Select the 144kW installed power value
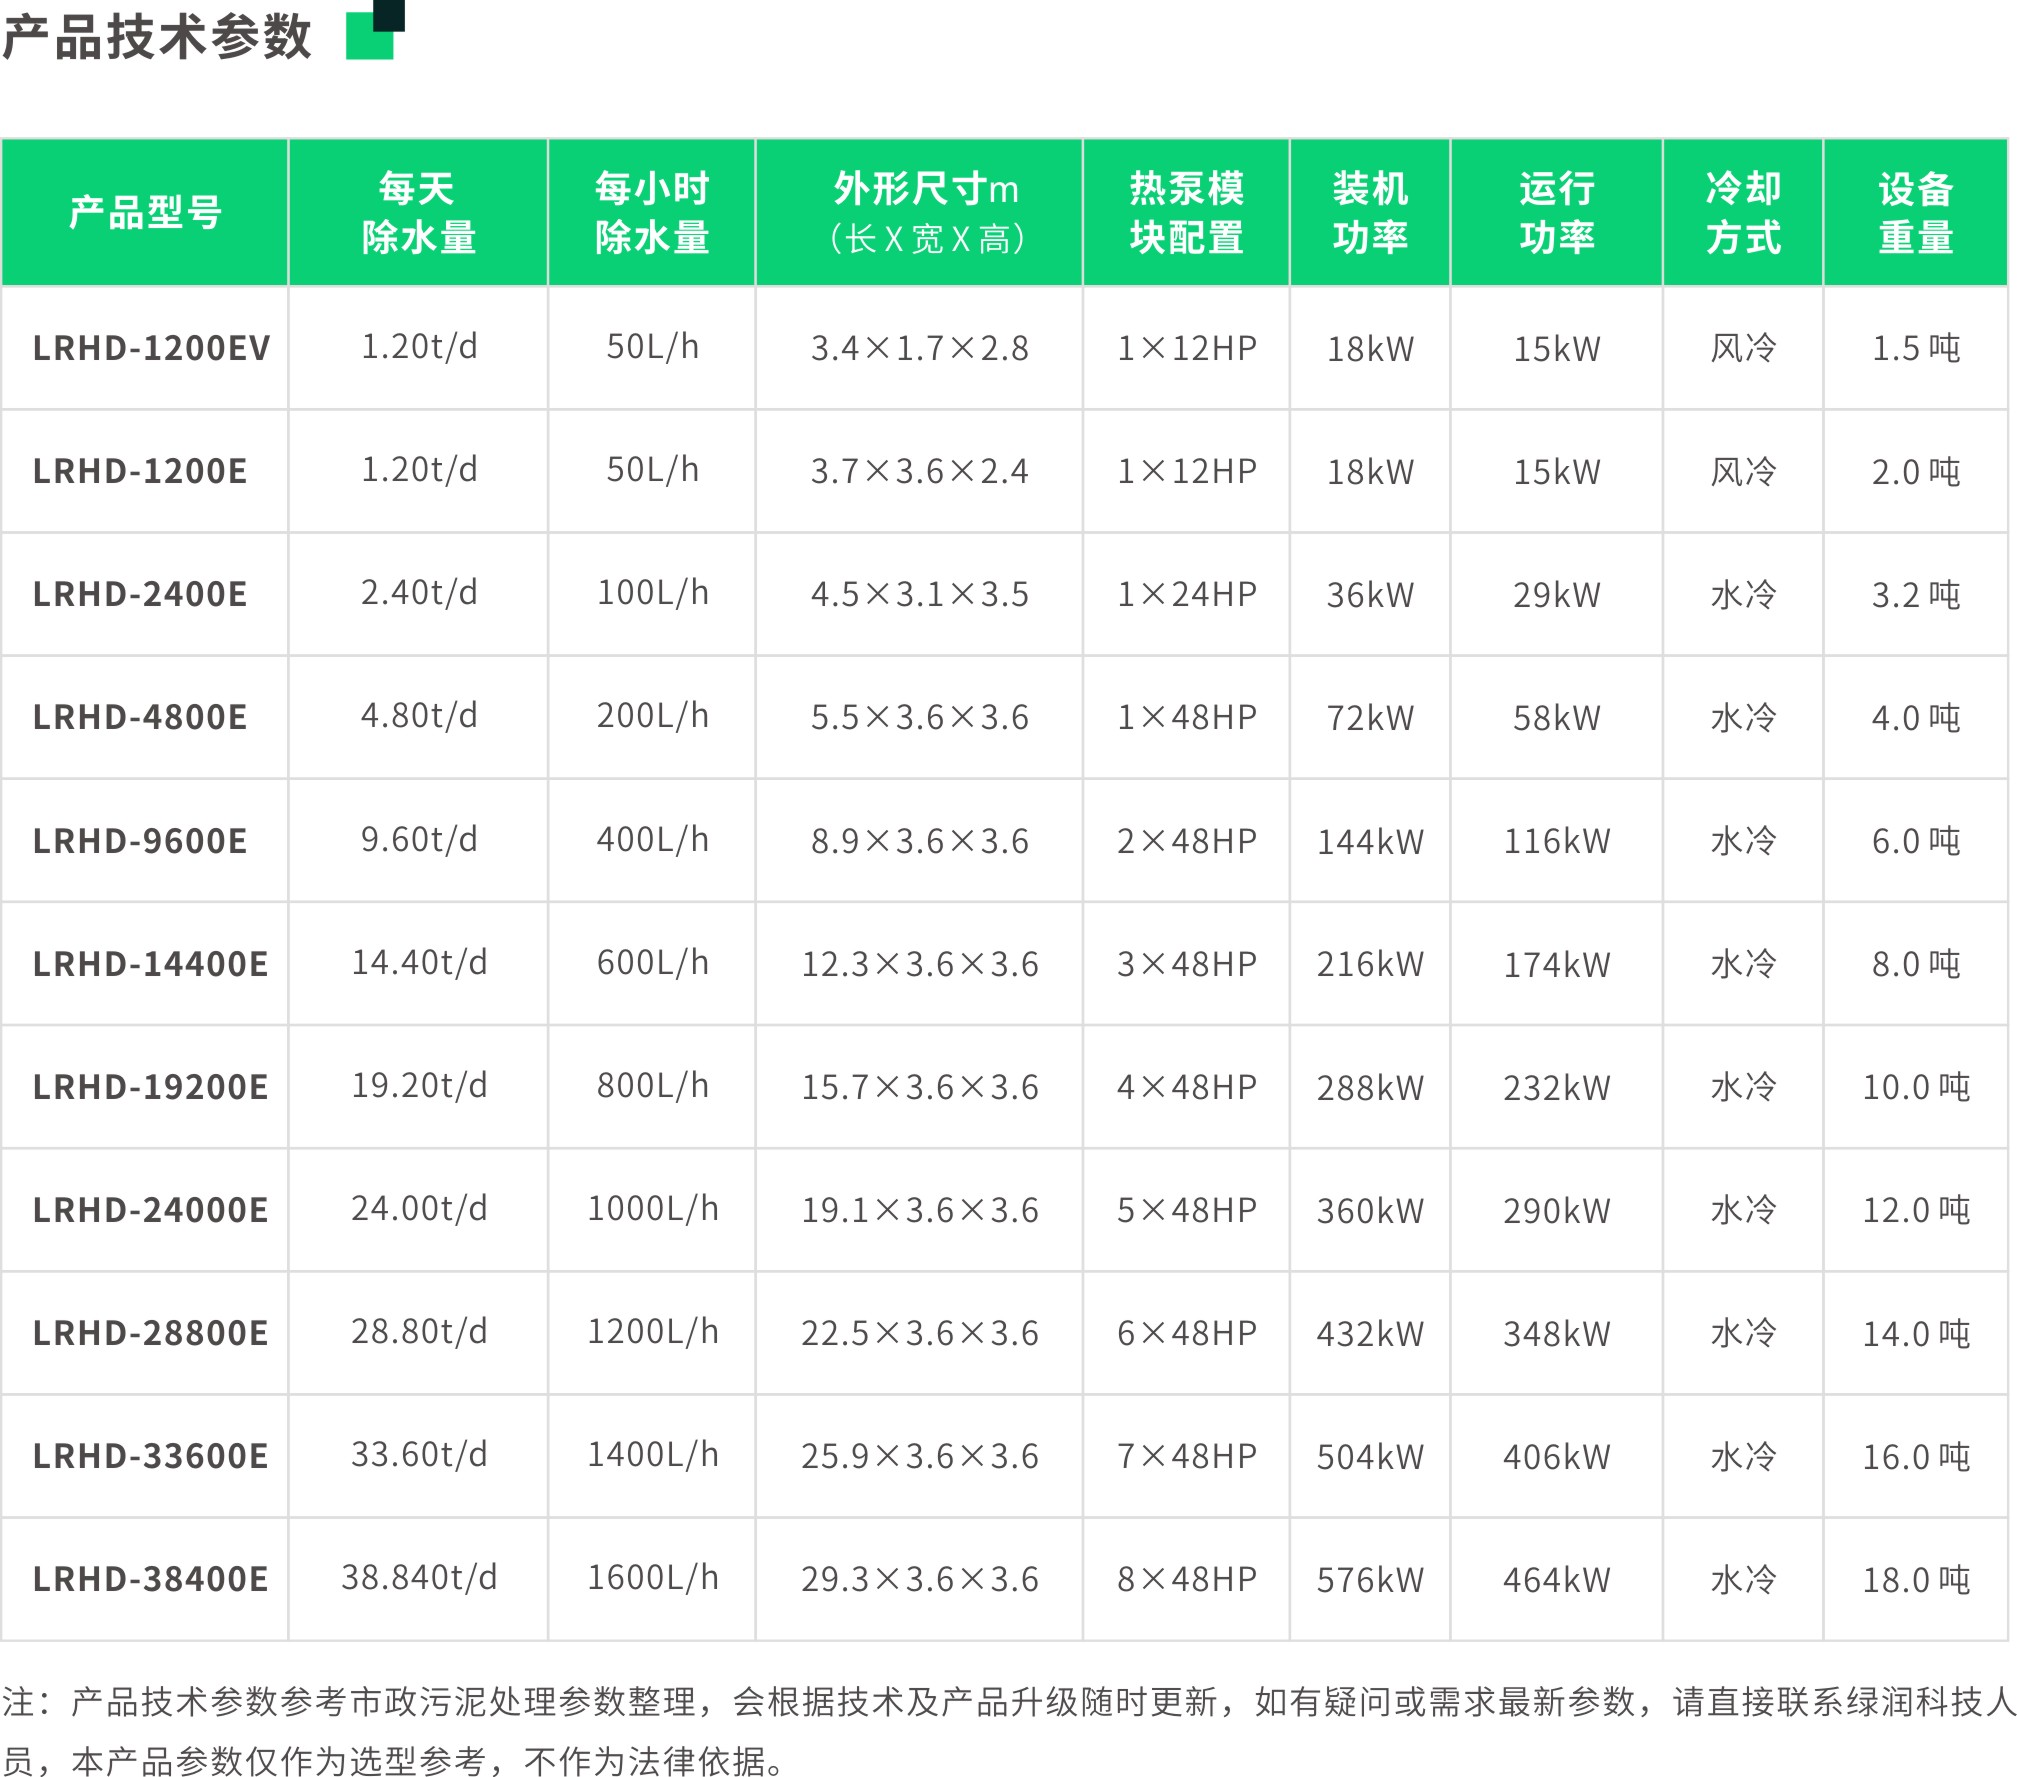 click(x=1369, y=842)
